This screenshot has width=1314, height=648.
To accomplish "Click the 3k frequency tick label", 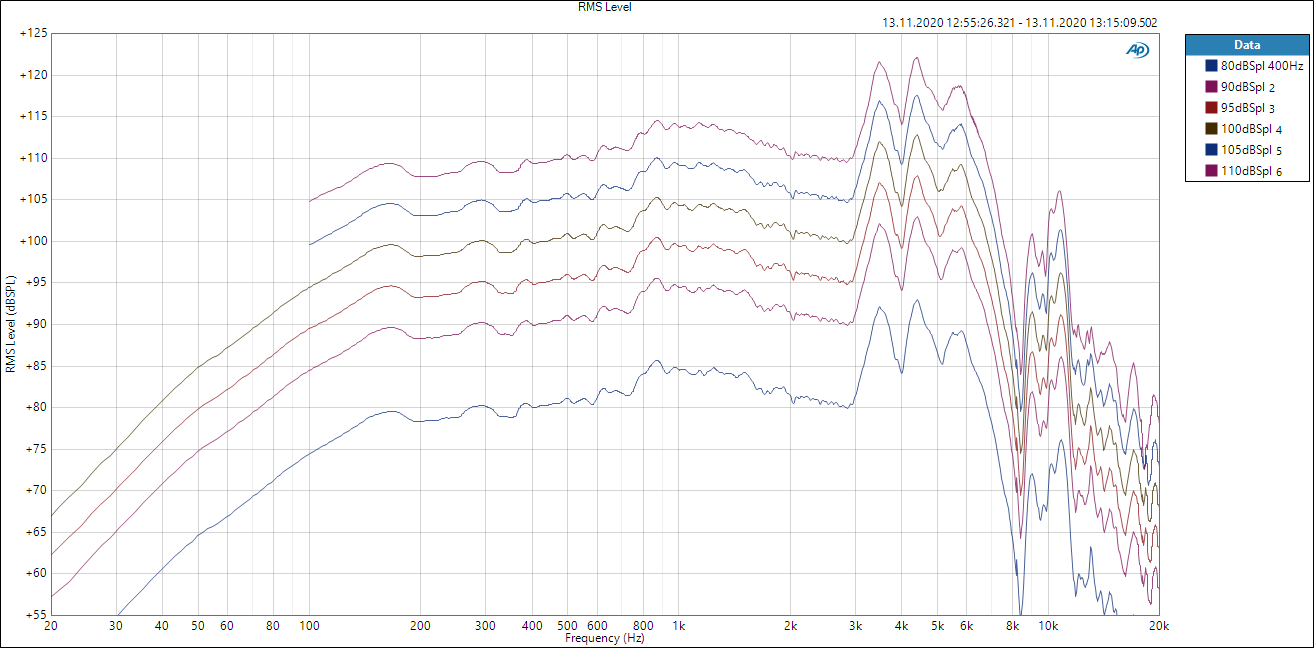I will 855,626.
